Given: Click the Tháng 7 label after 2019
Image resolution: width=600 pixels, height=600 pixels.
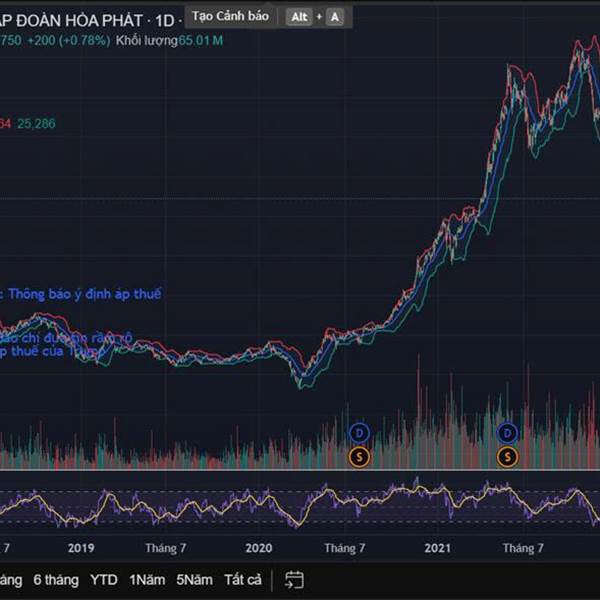Looking at the screenshot, I should pos(166,548).
